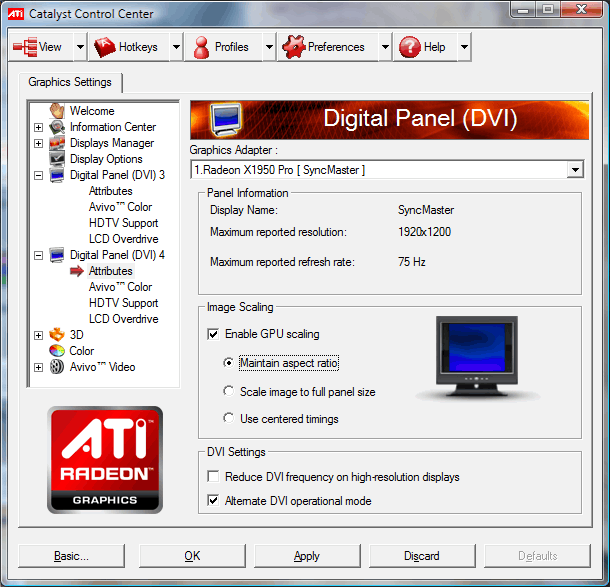Open the Graphics Adapter dropdown
The height and width of the screenshot is (587, 610).
pyautogui.click(x=575, y=170)
